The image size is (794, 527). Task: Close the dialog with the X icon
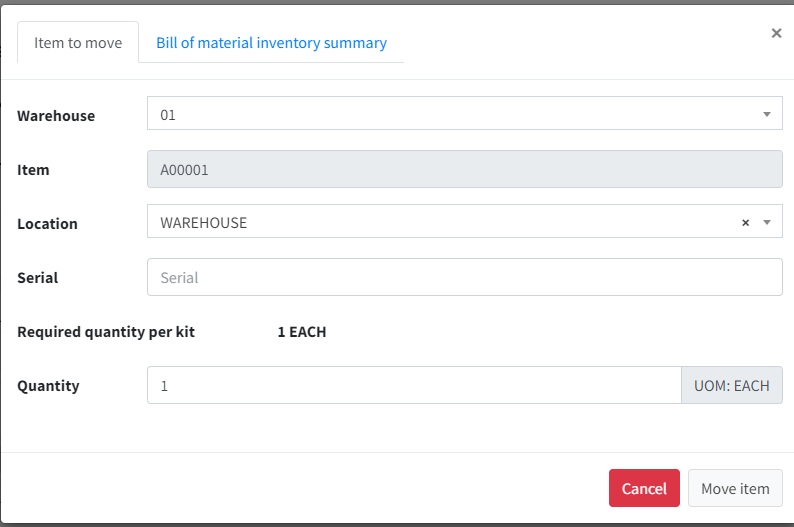(x=776, y=33)
